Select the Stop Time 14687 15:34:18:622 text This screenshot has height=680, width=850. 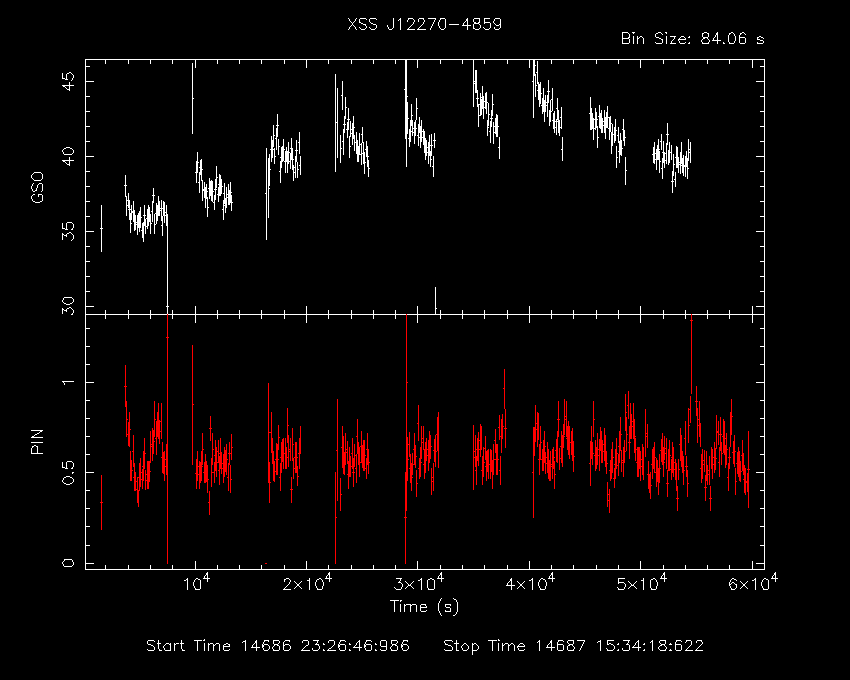[x=574, y=646]
